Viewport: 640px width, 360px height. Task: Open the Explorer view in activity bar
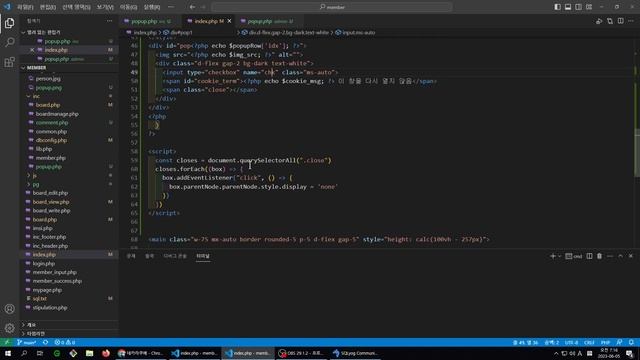click(9, 23)
